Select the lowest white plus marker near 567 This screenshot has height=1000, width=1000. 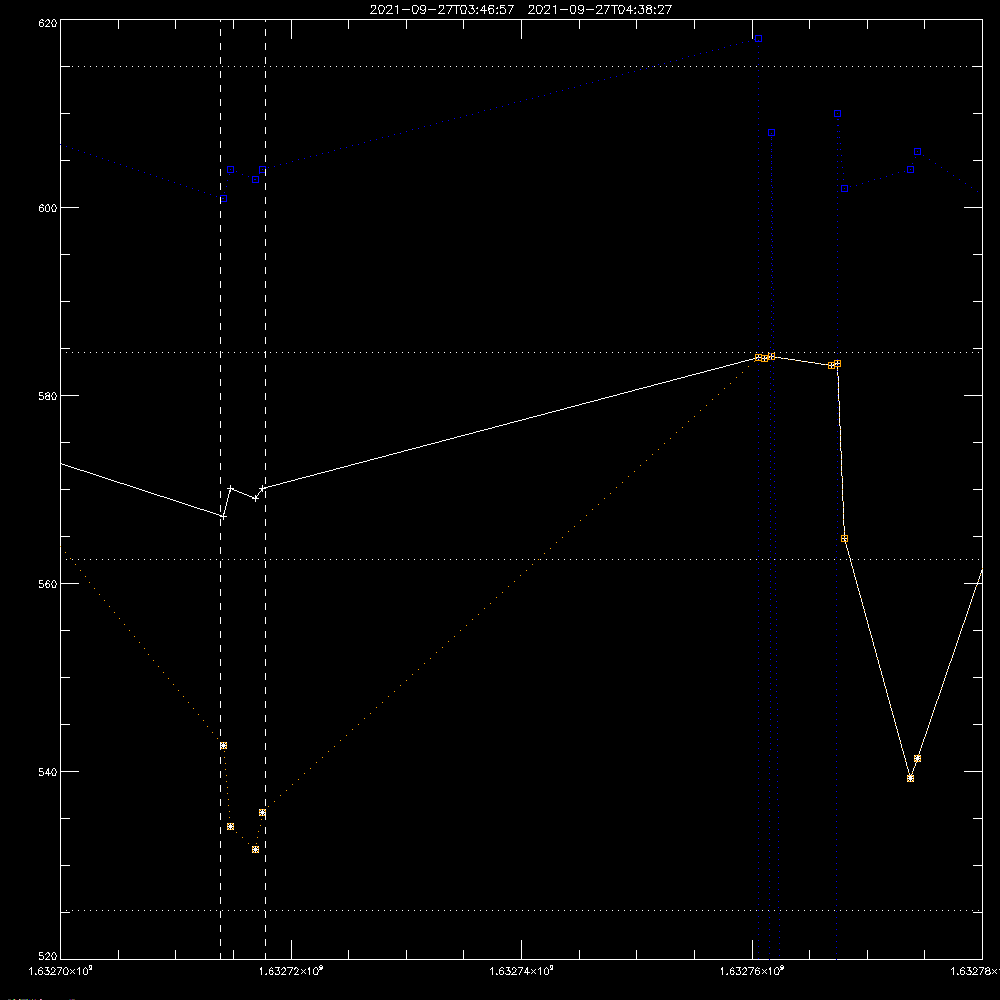coord(223,516)
